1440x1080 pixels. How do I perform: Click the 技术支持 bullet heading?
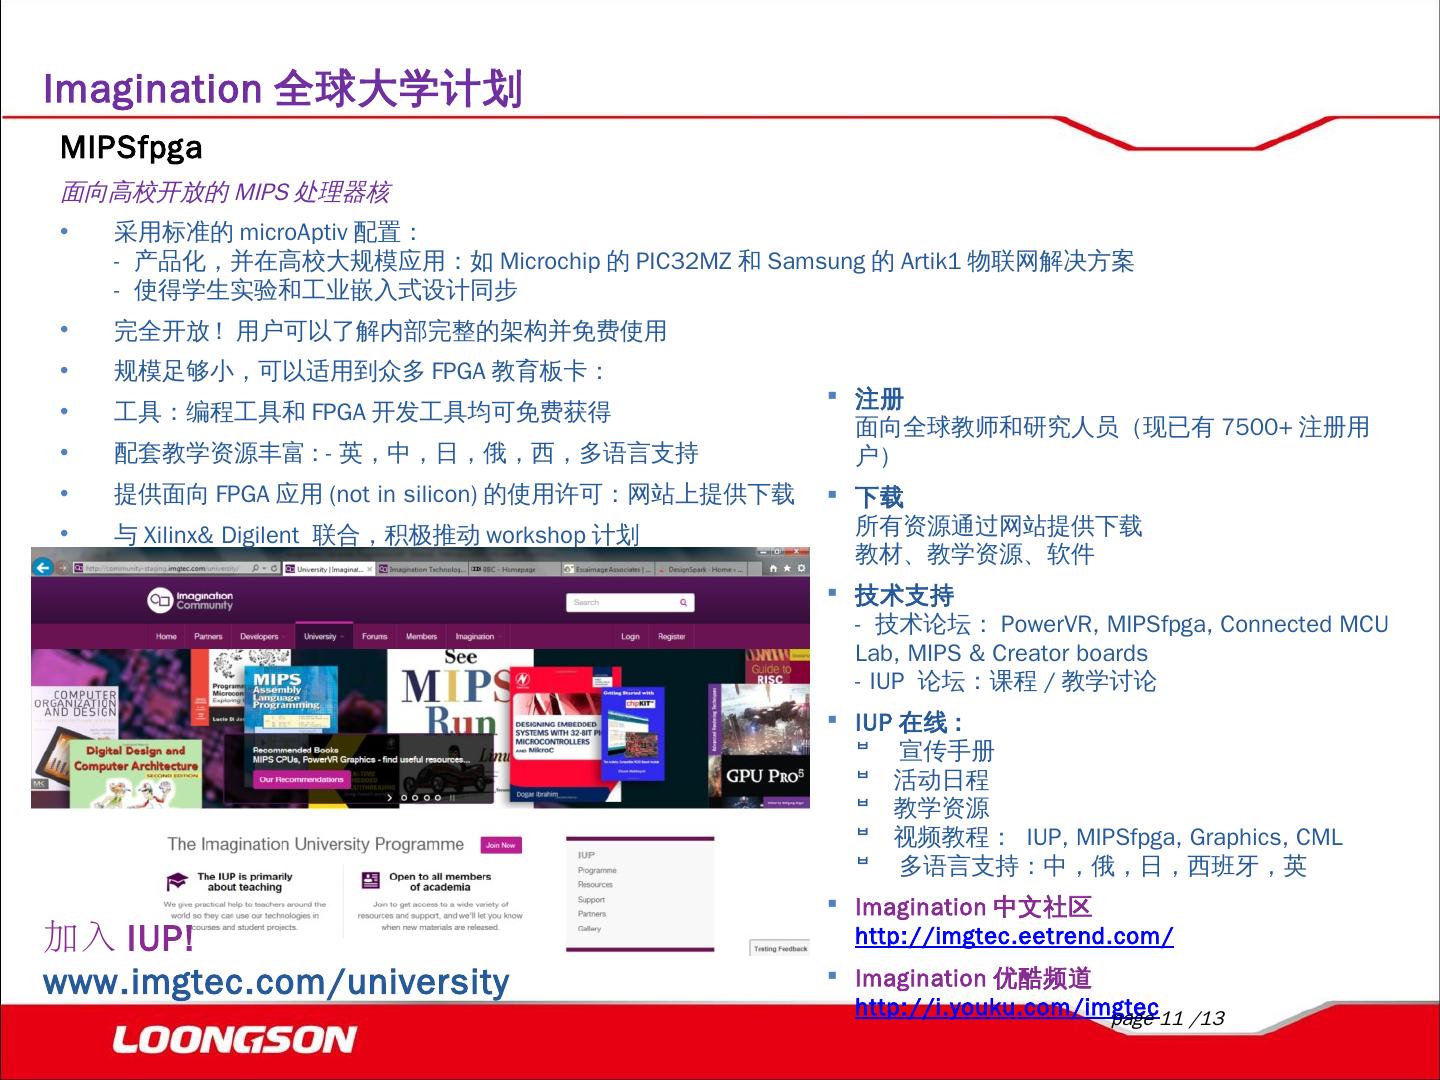[x=904, y=596]
